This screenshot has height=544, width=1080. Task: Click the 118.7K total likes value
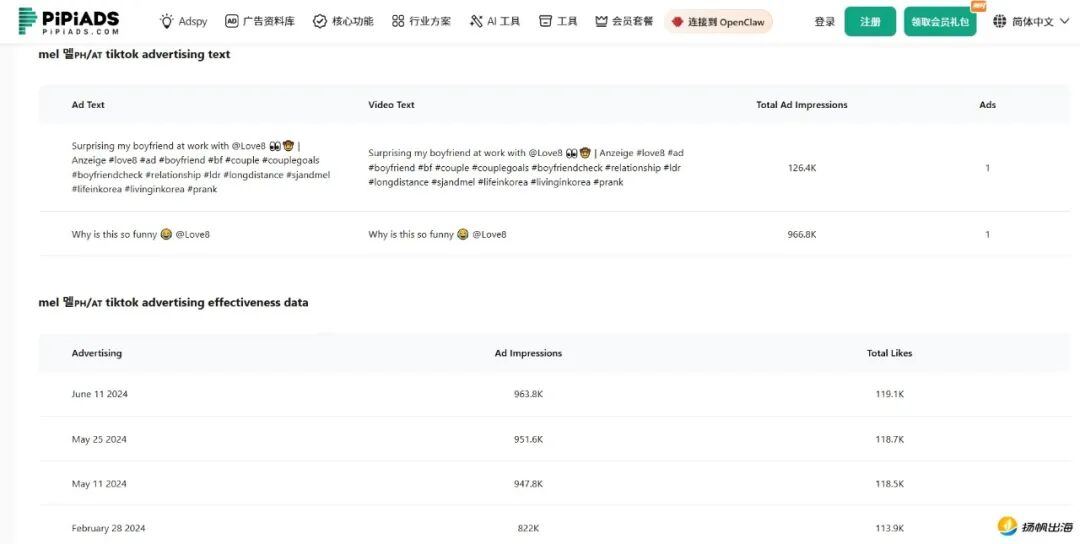point(889,439)
